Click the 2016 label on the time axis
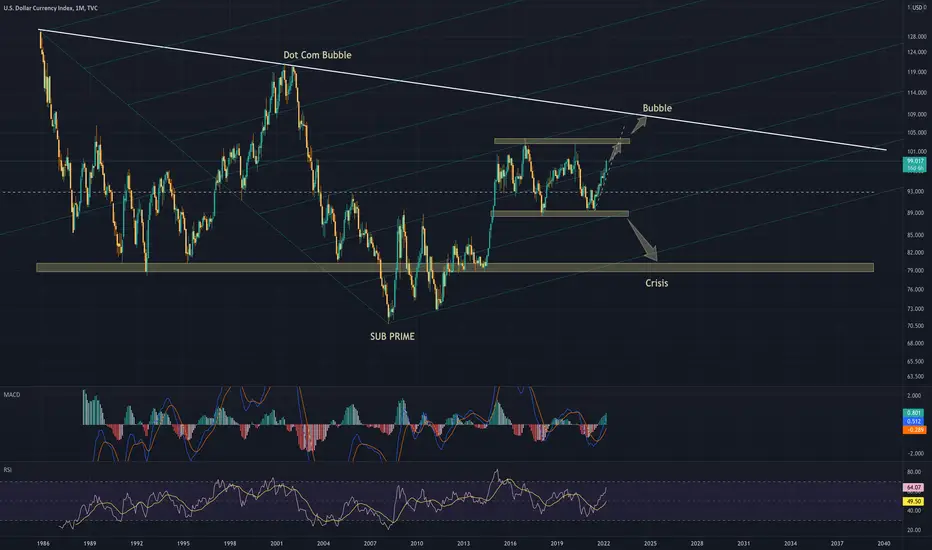Viewport: 932px width, 550px height. [x=510, y=543]
